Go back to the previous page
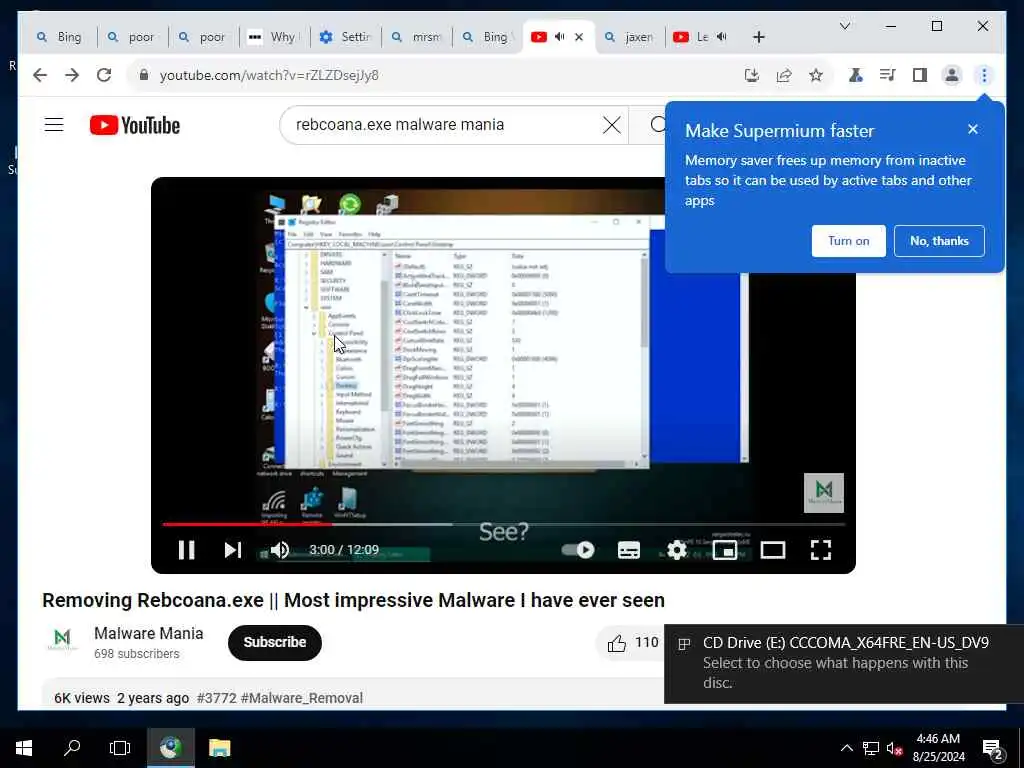The image size is (1024, 768). pos(40,75)
